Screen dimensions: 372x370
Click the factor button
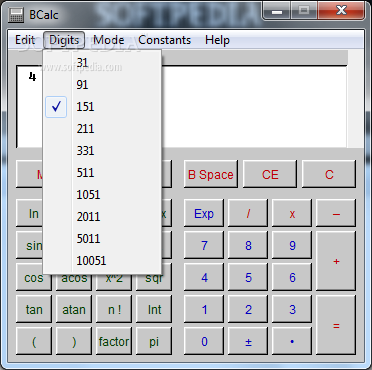click(x=114, y=341)
